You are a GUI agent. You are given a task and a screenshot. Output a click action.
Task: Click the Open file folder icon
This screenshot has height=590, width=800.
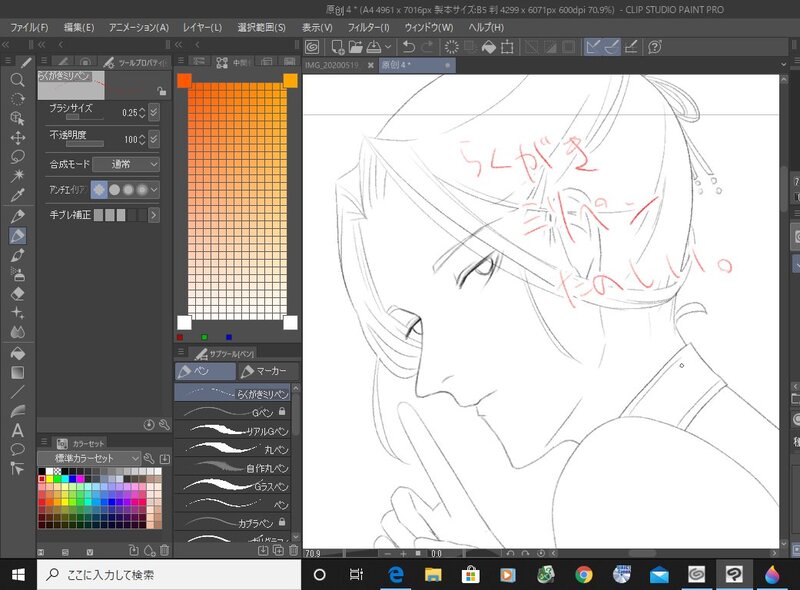pyautogui.click(x=356, y=47)
